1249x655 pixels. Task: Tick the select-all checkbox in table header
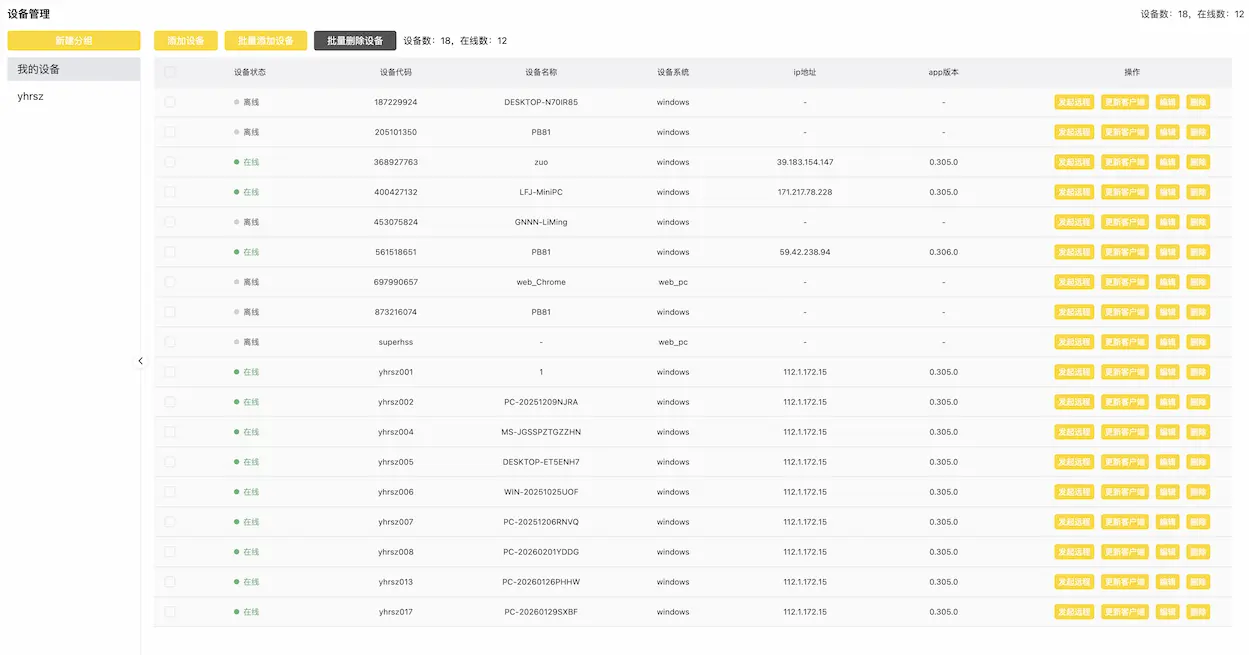(x=170, y=72)
